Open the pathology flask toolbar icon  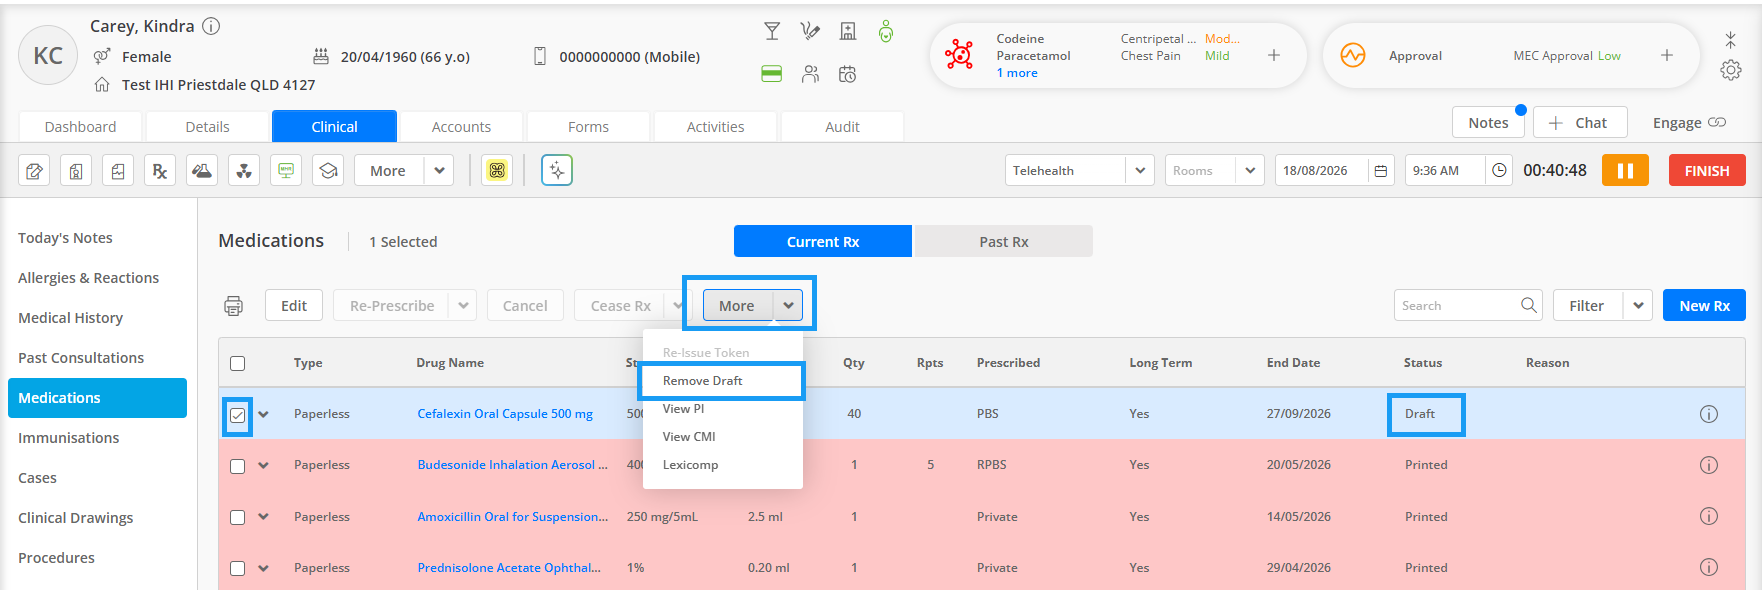pos(202,171)
